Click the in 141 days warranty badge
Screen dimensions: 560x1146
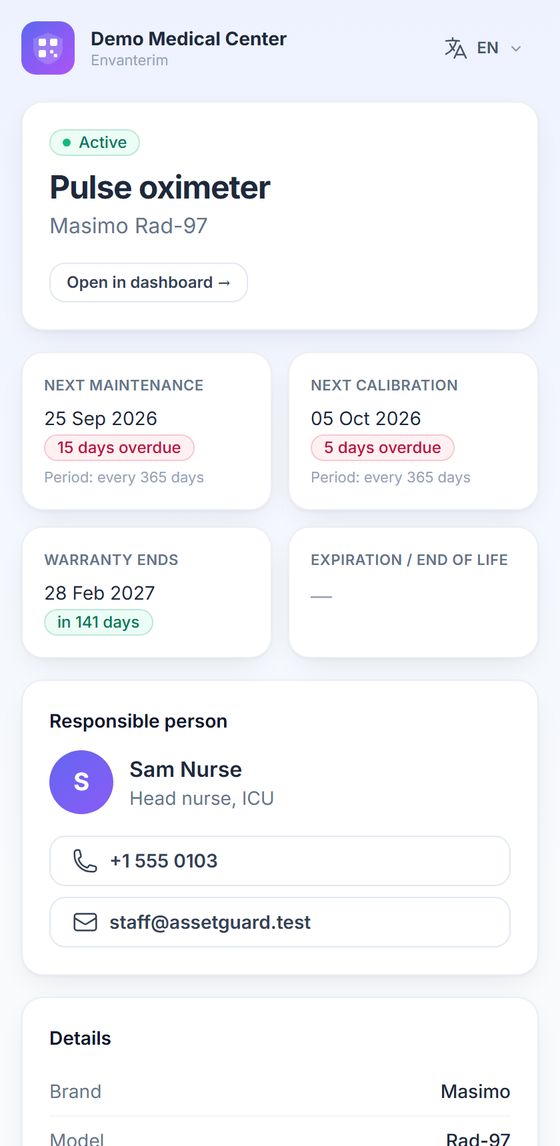99,622
